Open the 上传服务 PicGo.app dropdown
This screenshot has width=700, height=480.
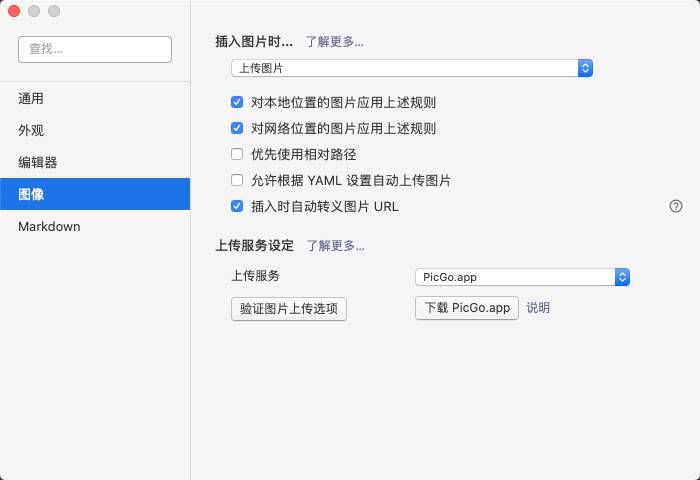pos(522,277)
